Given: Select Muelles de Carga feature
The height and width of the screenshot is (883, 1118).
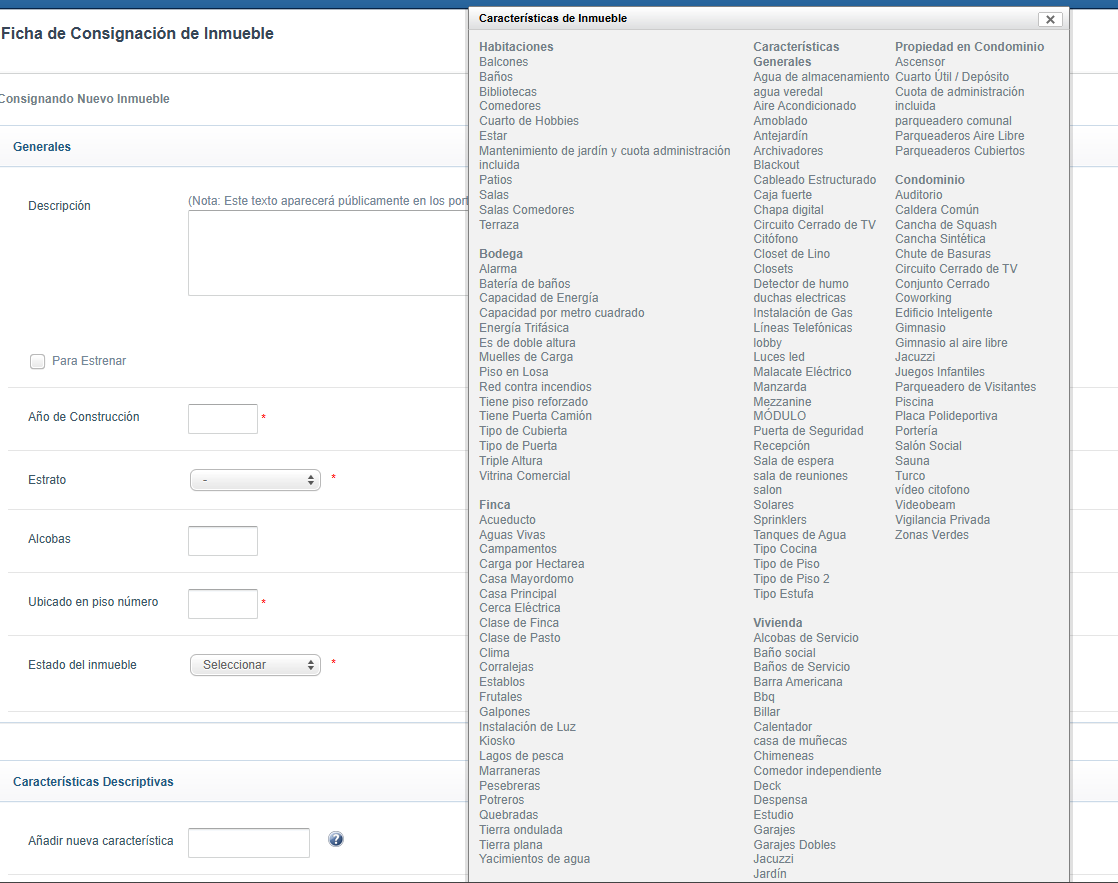Looking at the screenshot, I should (x=525, y=357).
